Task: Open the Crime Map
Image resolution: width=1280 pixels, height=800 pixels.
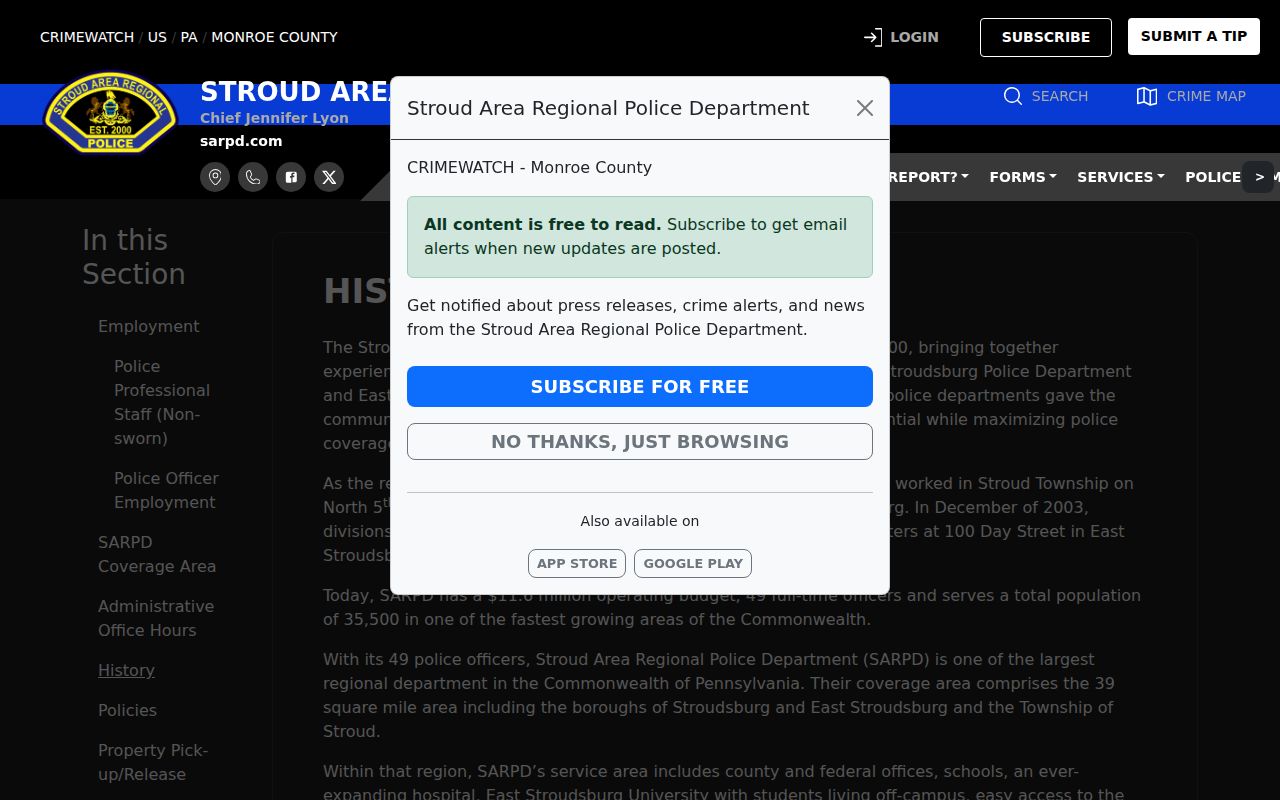Action: (1191, 96)
